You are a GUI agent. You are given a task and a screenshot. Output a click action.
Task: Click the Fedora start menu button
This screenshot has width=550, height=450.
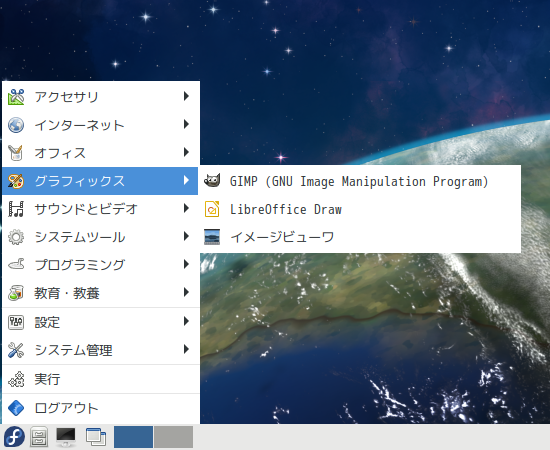click(14, 437)
